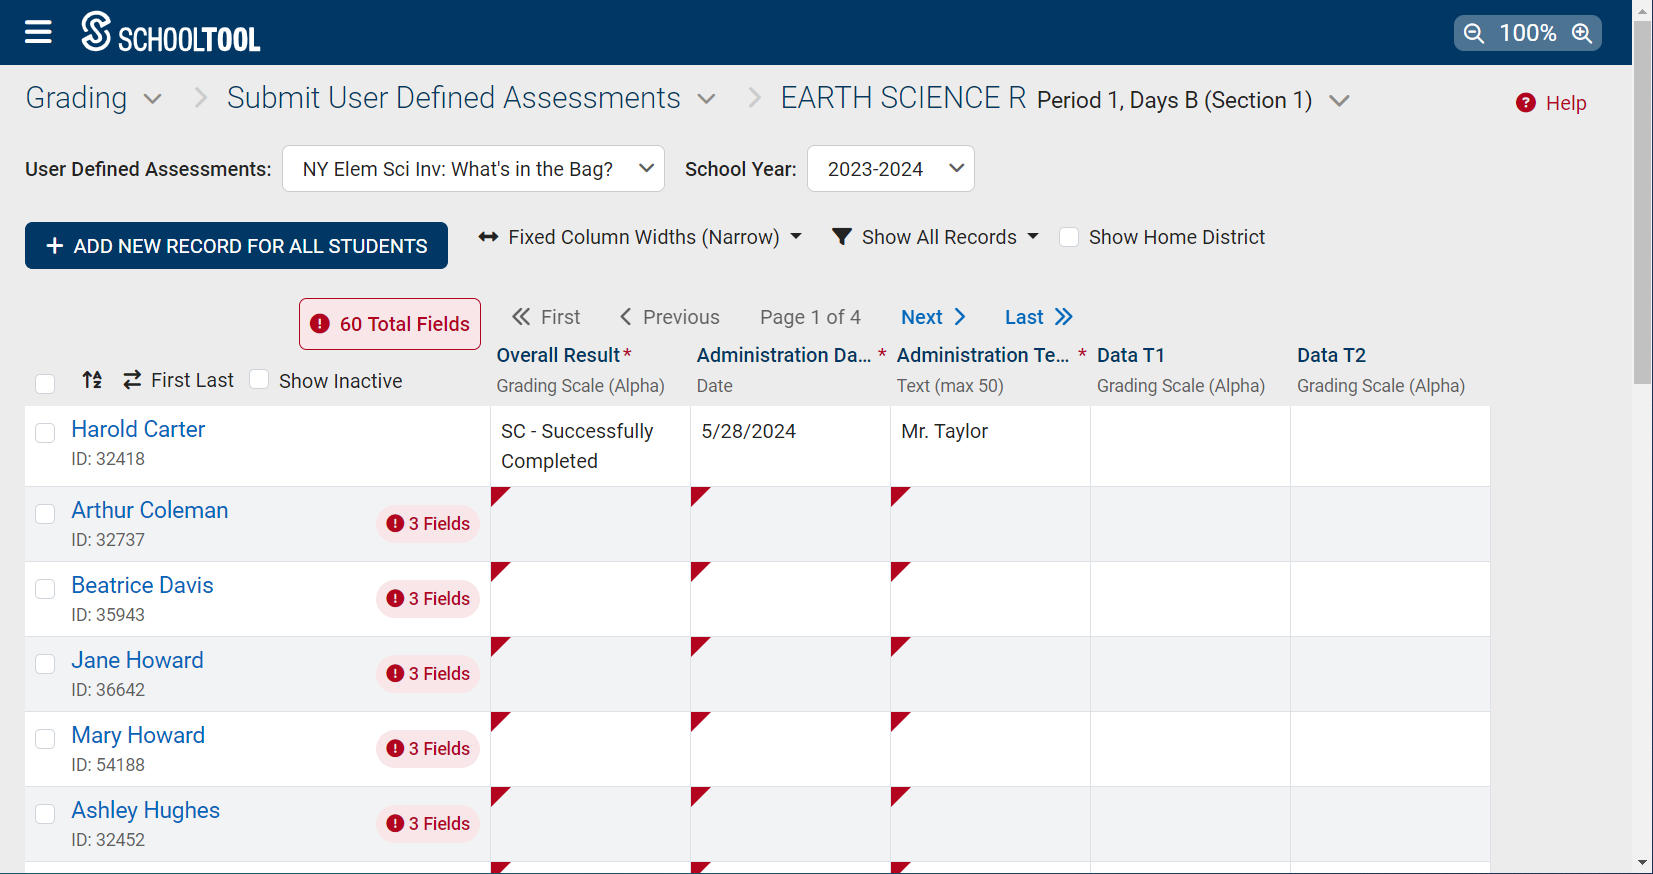
Task: Click the Next page chevron icon
Action: point(960,317)
